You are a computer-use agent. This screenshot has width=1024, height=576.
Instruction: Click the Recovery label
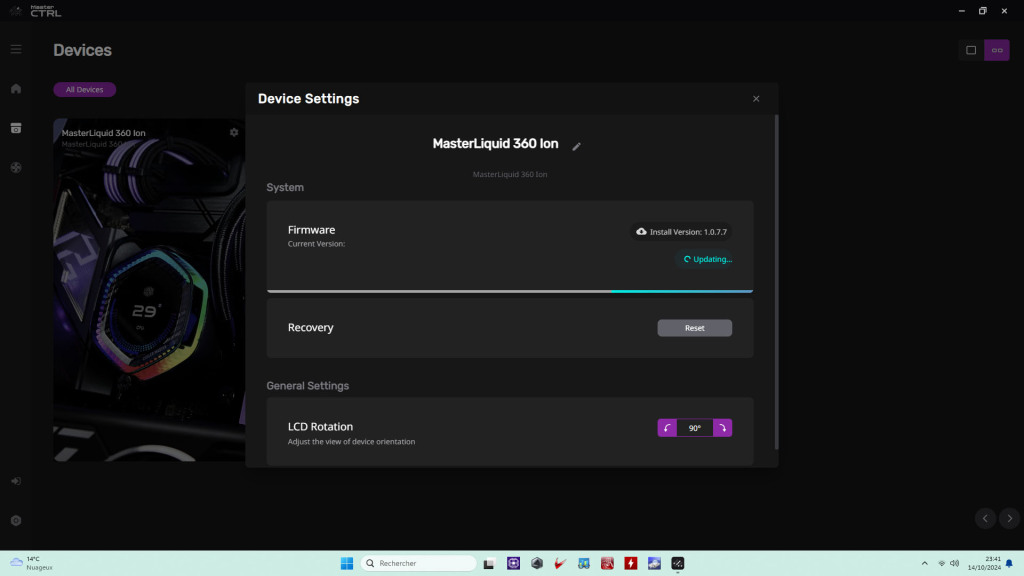[310, 327]
